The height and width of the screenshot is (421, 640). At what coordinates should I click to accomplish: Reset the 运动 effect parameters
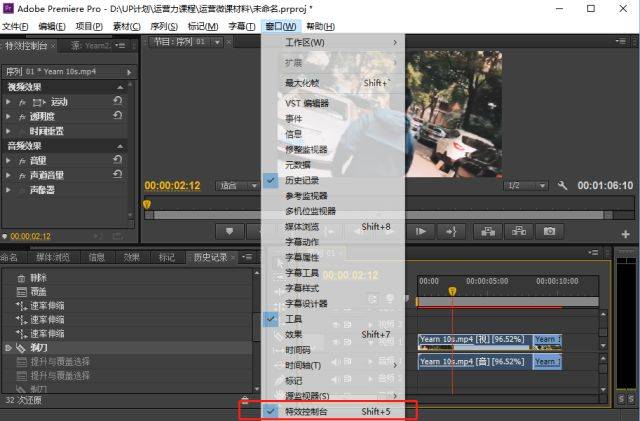click(x=118, y=101)
